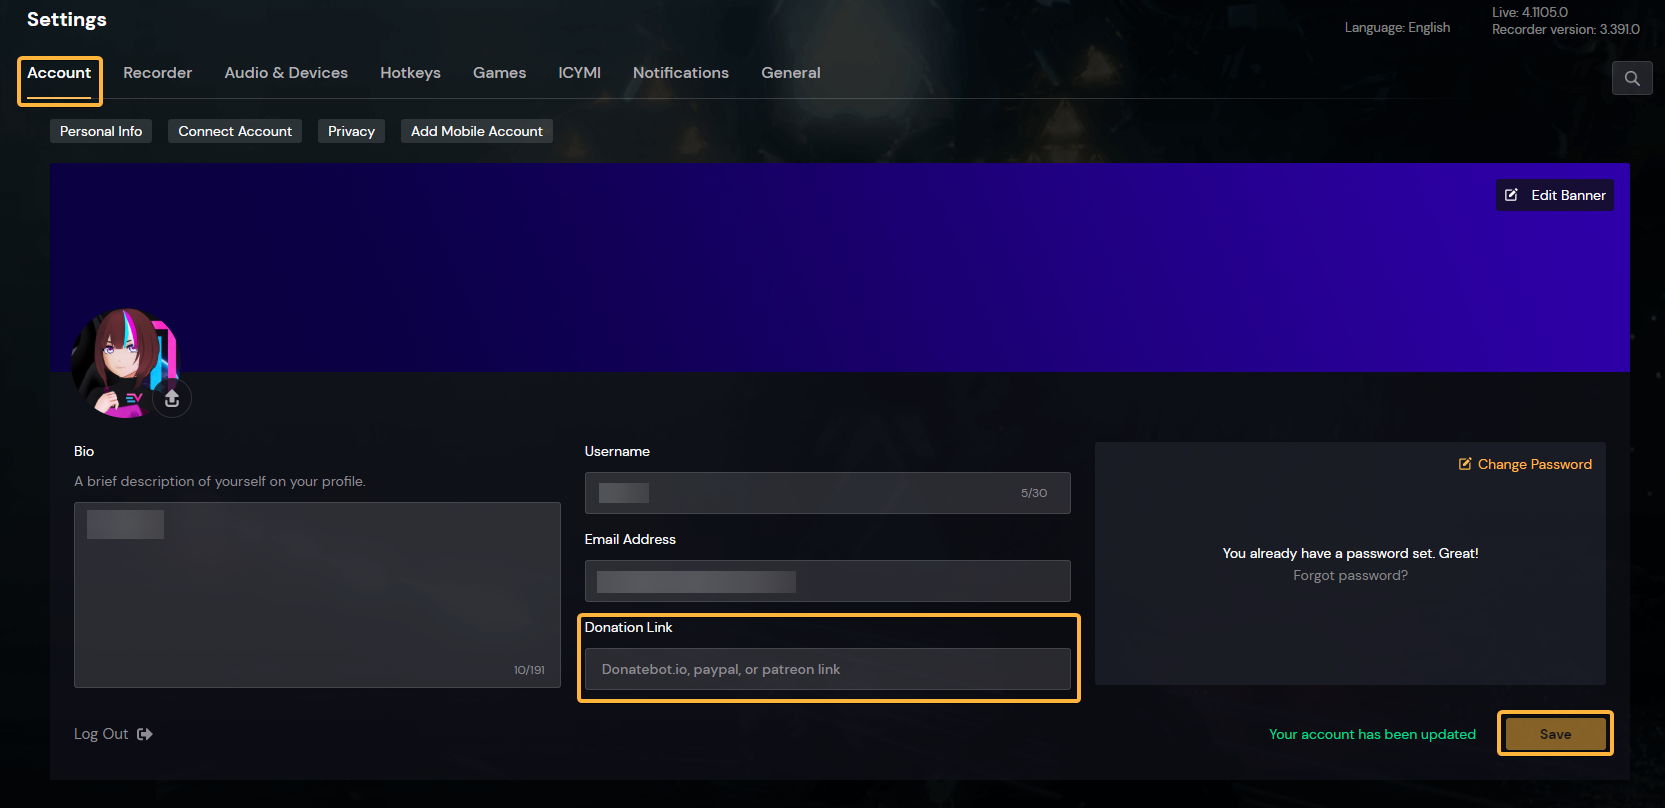Image resolution: width=1665 pixels, height=808 pixels.
Task: Open the ICYMI tab
Action: pos(579,73)
